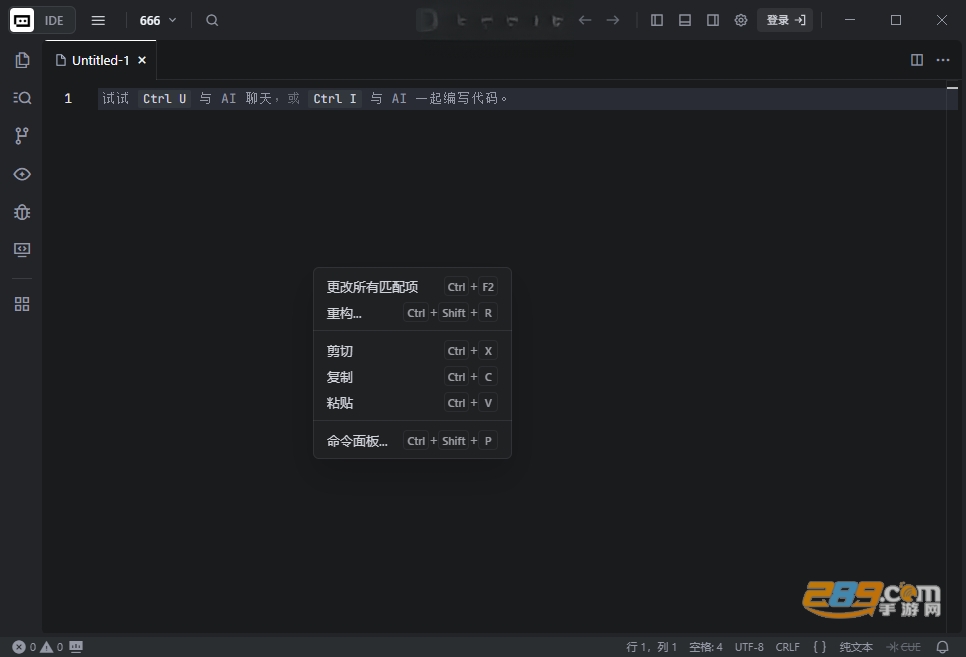
Task: Select 剪切 in context menu
Action: (412, 351)
